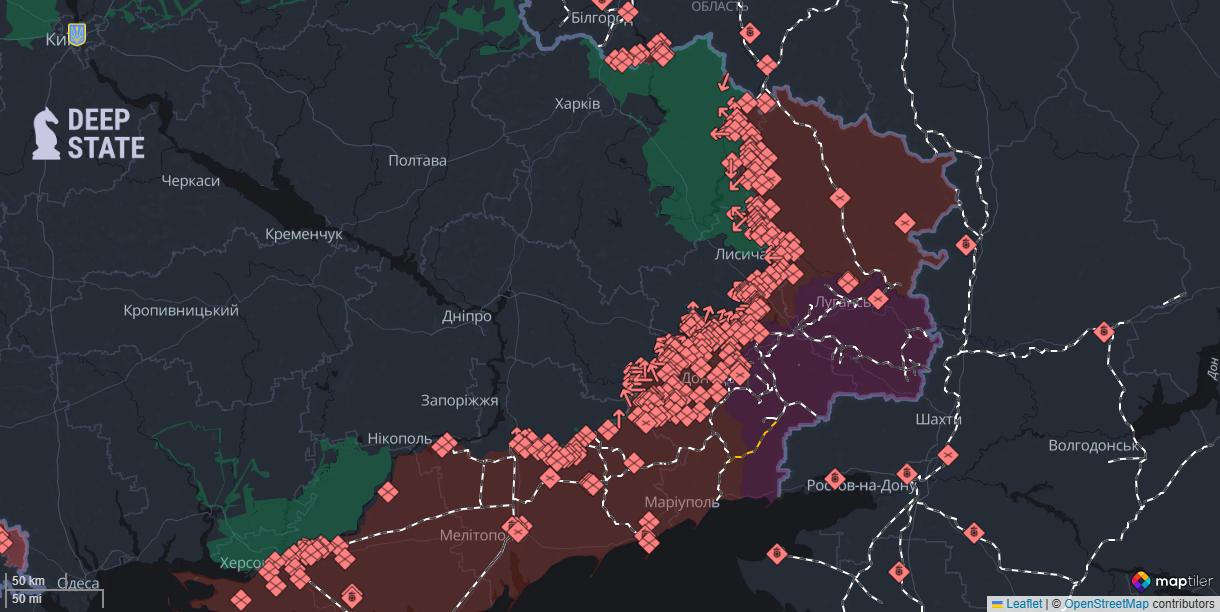
Task: Click the Kyiv coat-of-arms emblem icon
Action: [77, 35]
